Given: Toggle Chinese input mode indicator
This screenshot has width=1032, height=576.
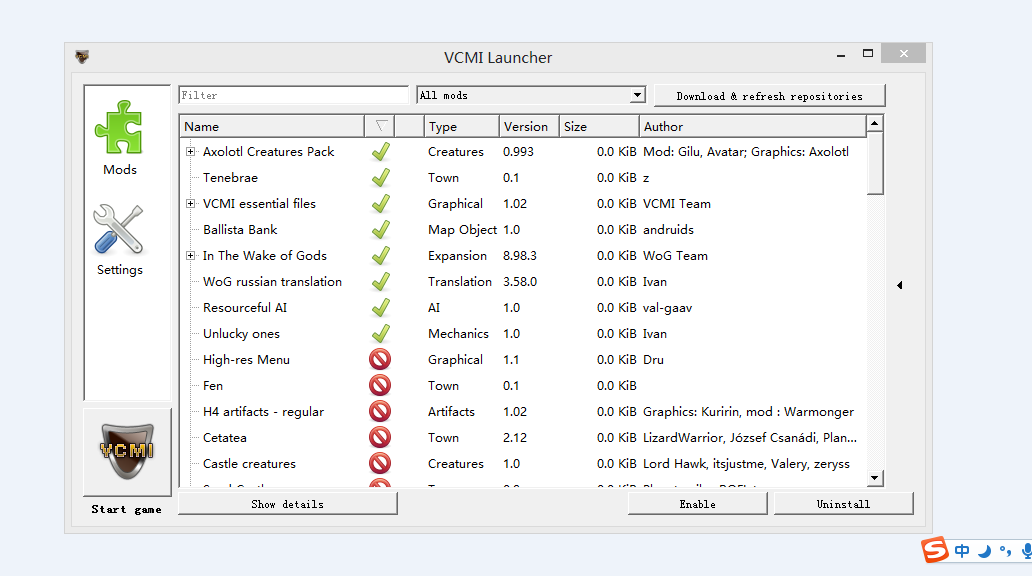Looking at the screenshot, I should pos(962,551).
